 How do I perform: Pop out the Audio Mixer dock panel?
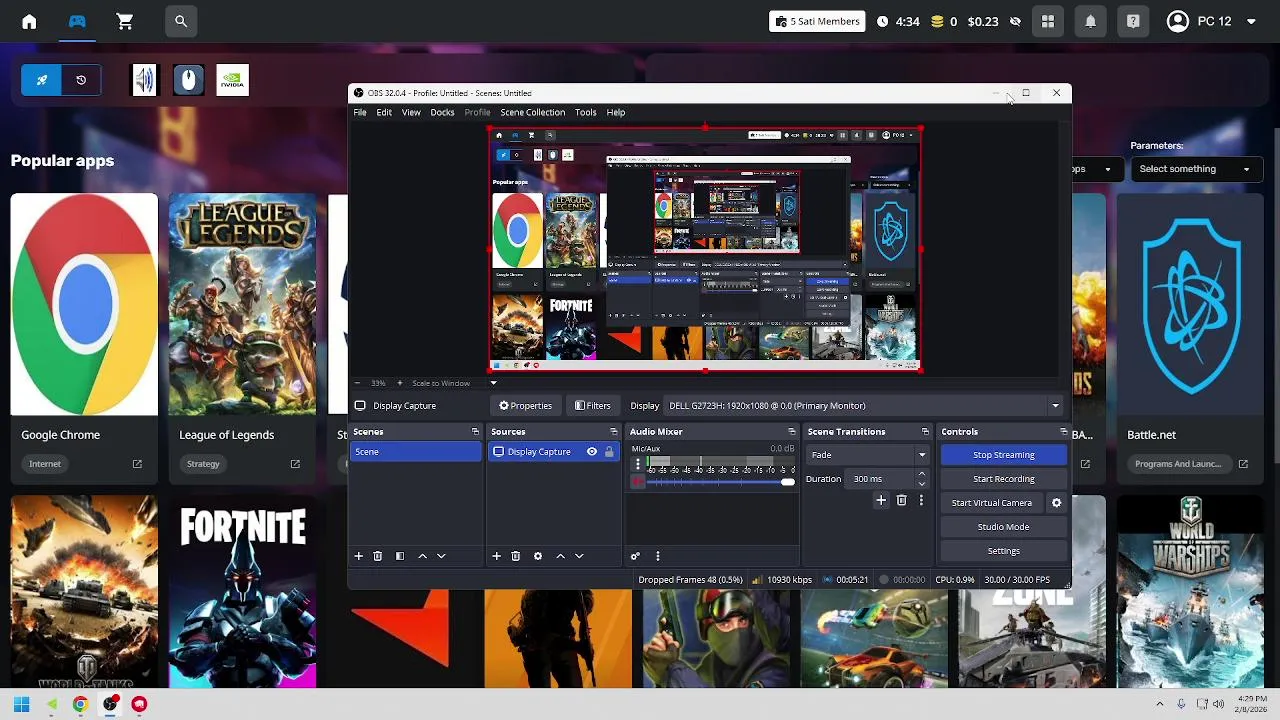(x=791, y=432)
